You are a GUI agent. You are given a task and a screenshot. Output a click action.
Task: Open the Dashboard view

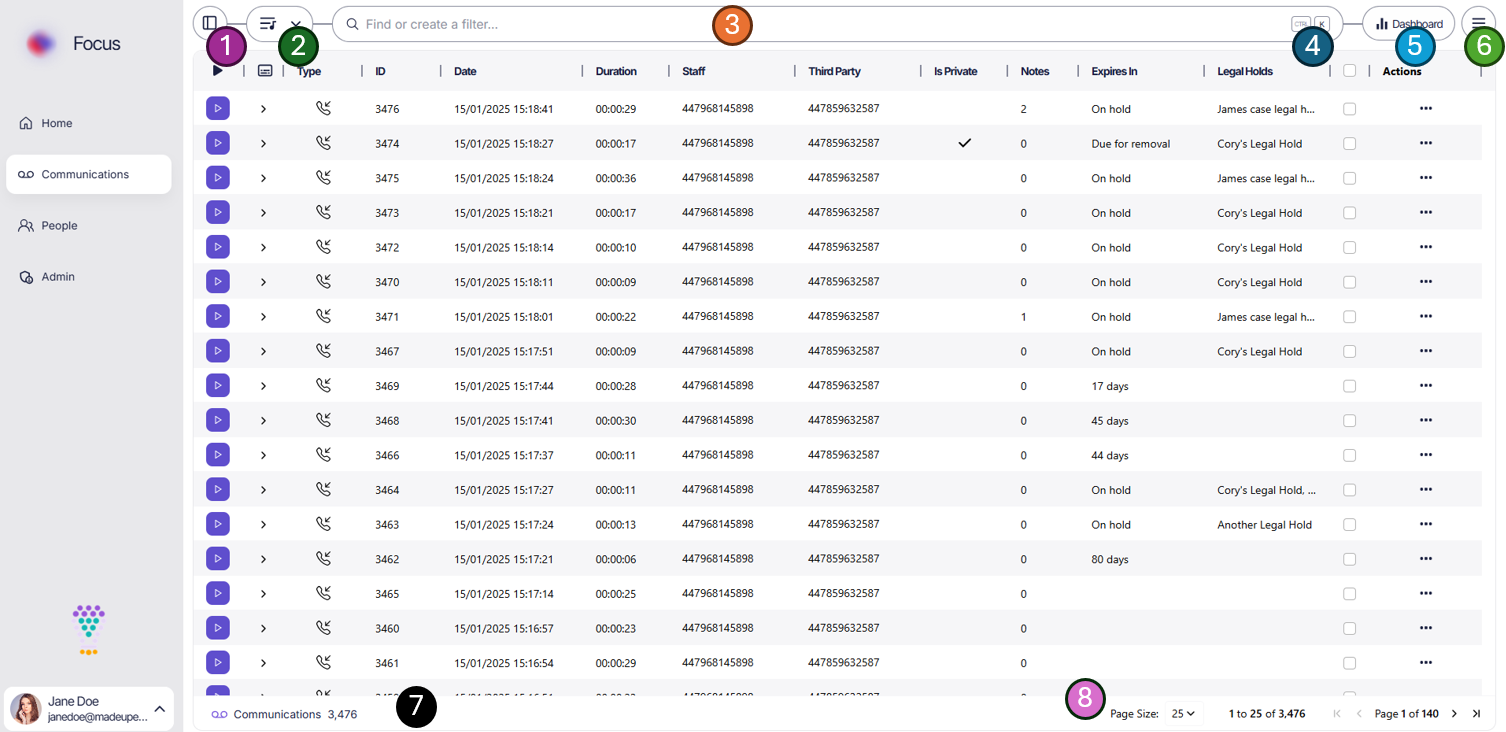(x=1408, y=23)
